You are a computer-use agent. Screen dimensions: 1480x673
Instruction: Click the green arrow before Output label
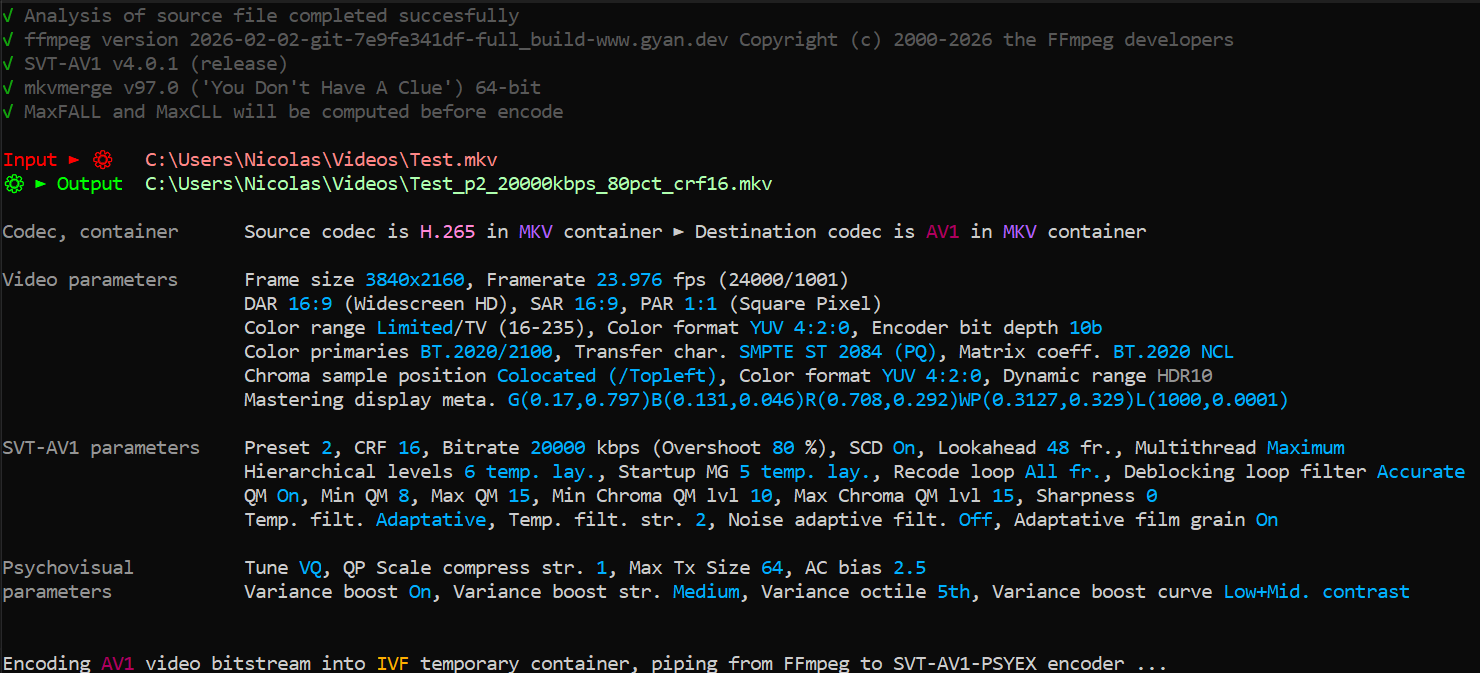pyautogui.click(x=41, y=184)
